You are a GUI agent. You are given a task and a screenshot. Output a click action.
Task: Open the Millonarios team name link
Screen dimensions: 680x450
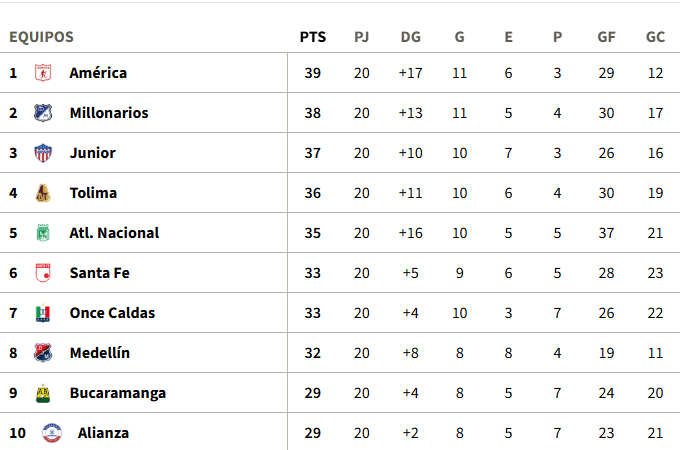coord(109,113)
